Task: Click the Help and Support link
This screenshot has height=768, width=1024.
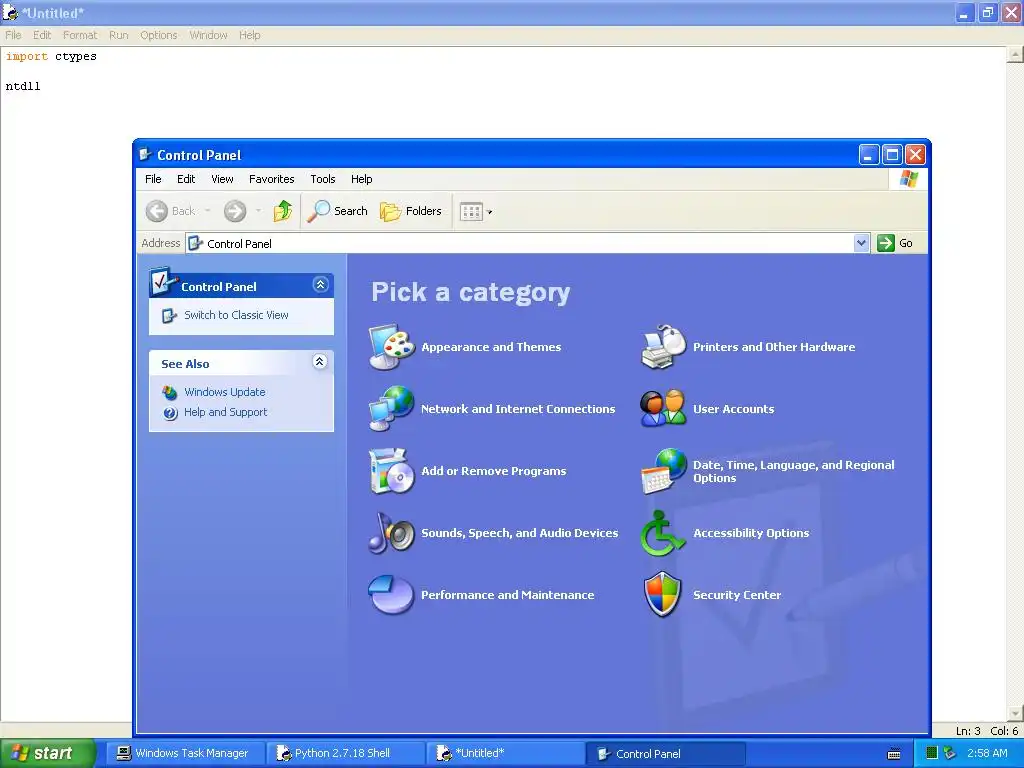Action: click(x=225, y=413)
